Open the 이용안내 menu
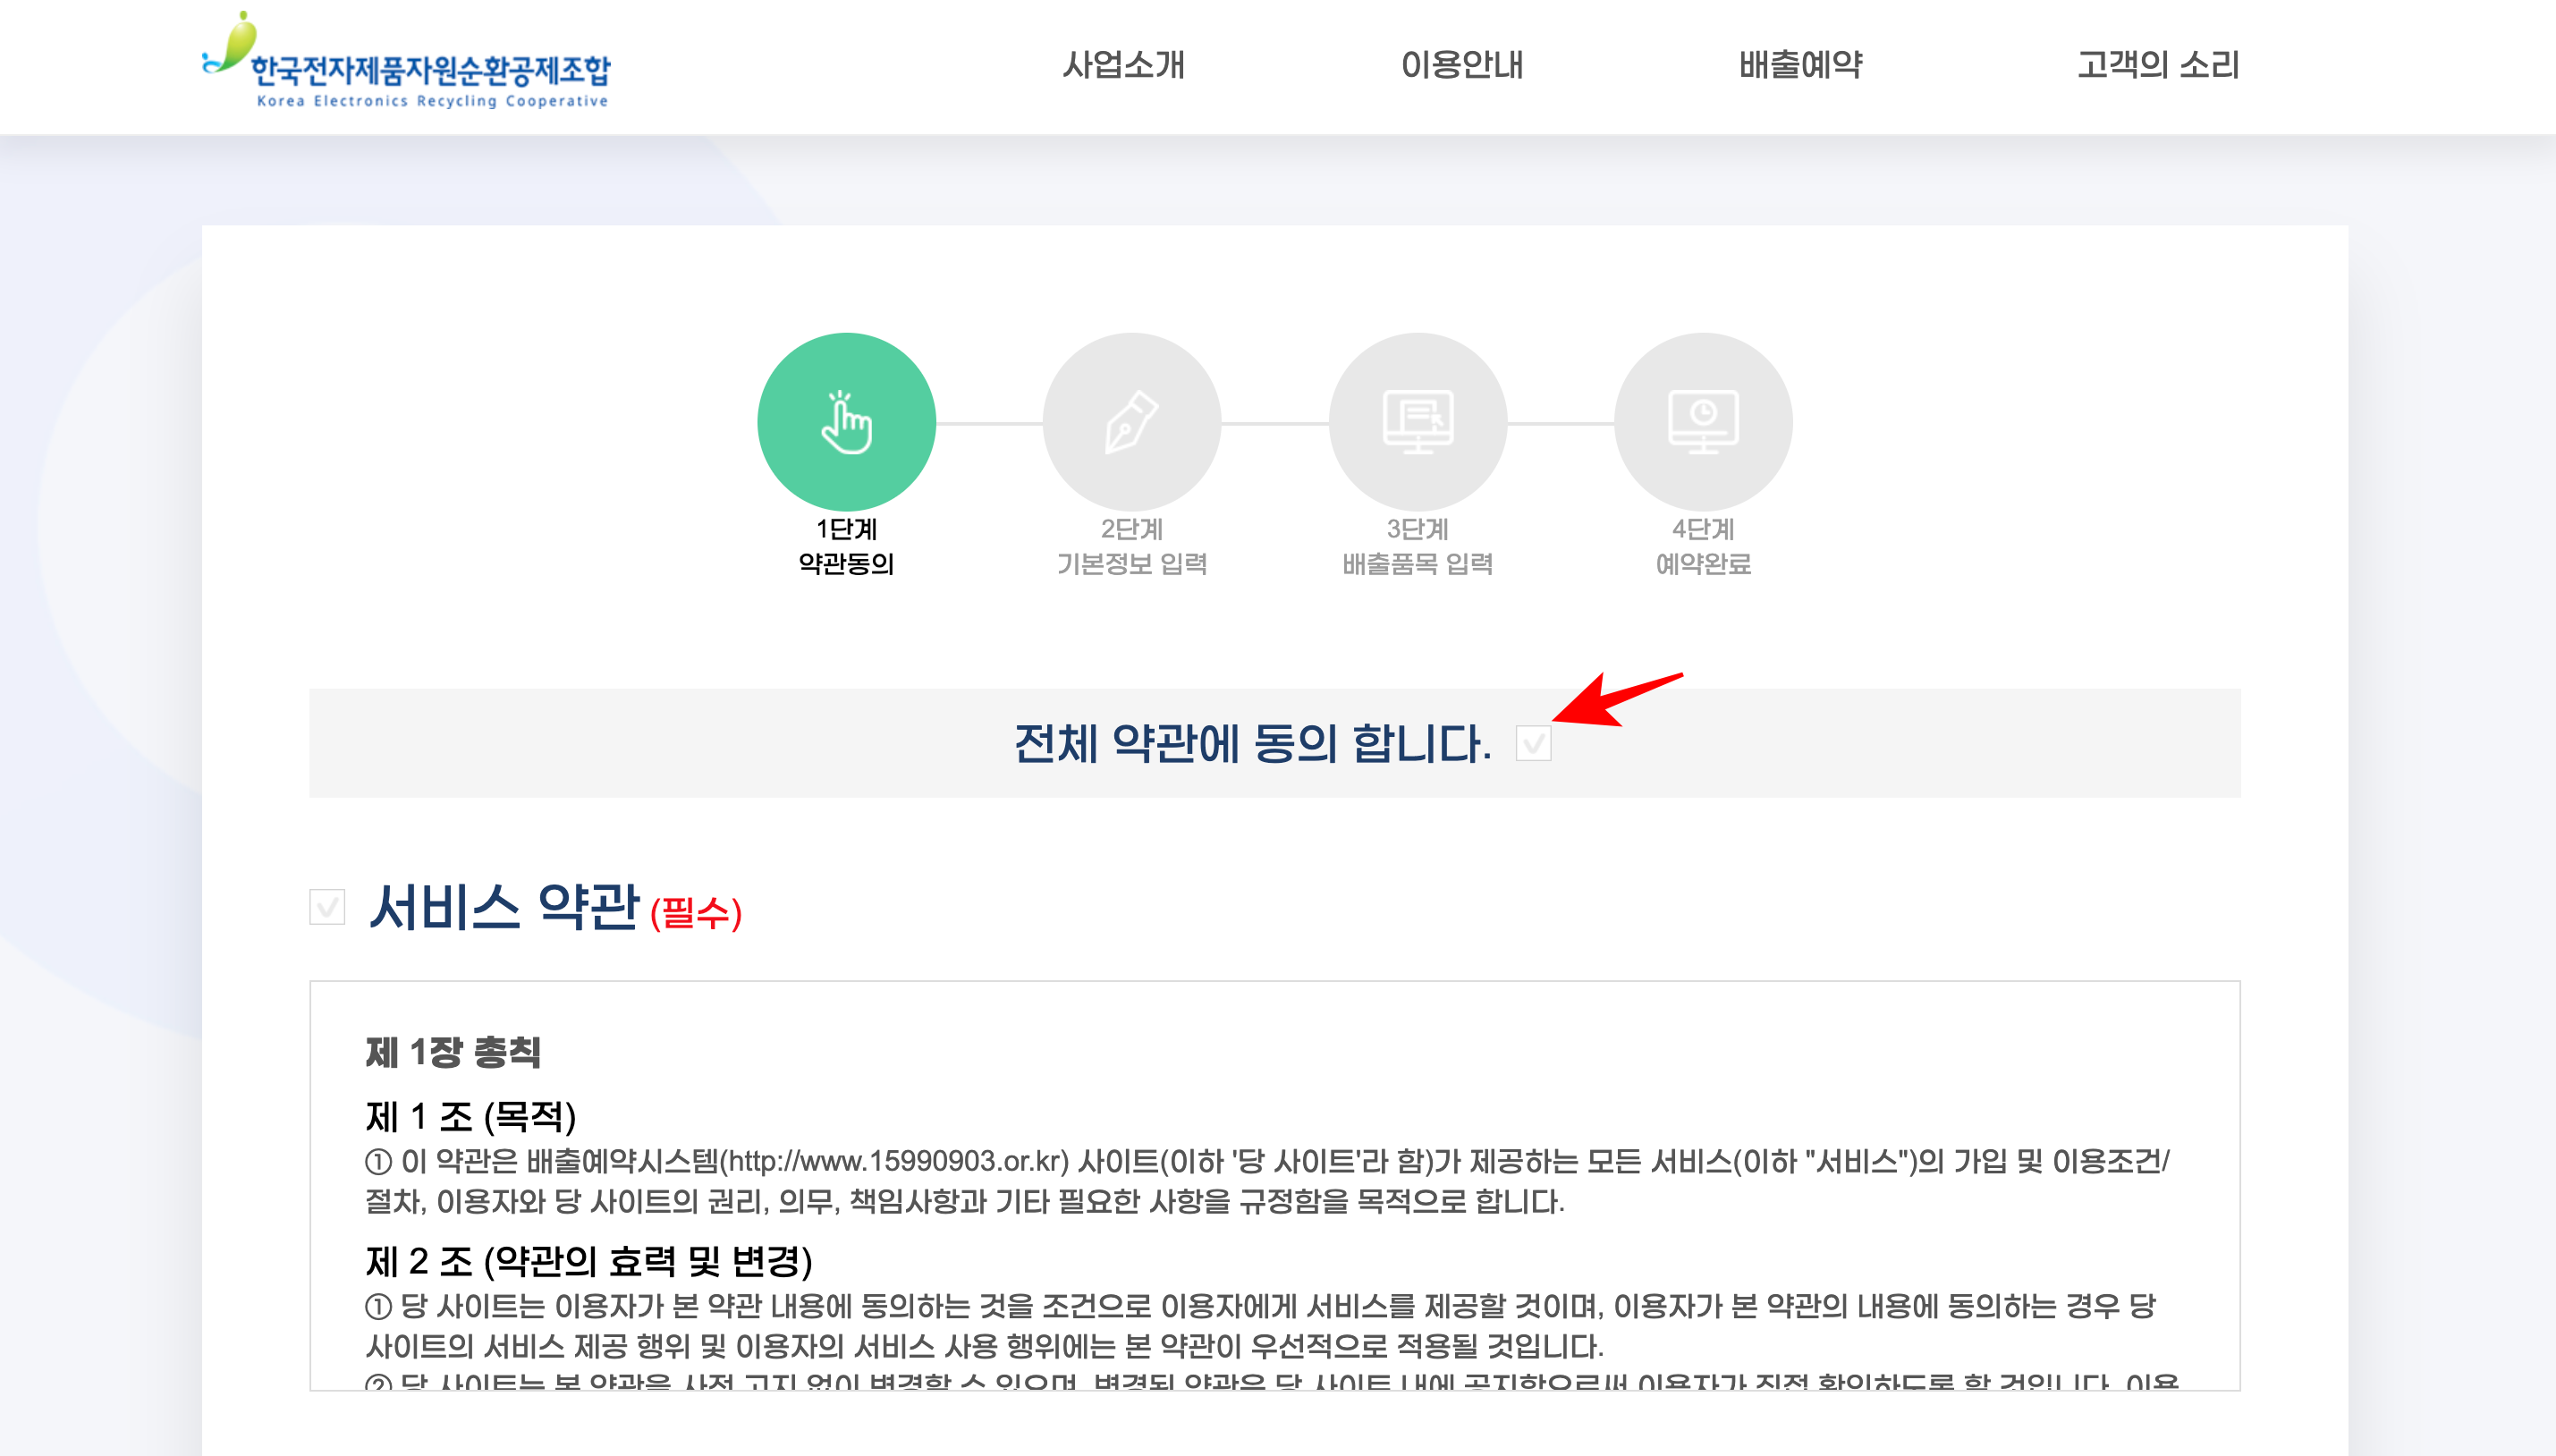2556x1456 pixels. point(1462,65)
